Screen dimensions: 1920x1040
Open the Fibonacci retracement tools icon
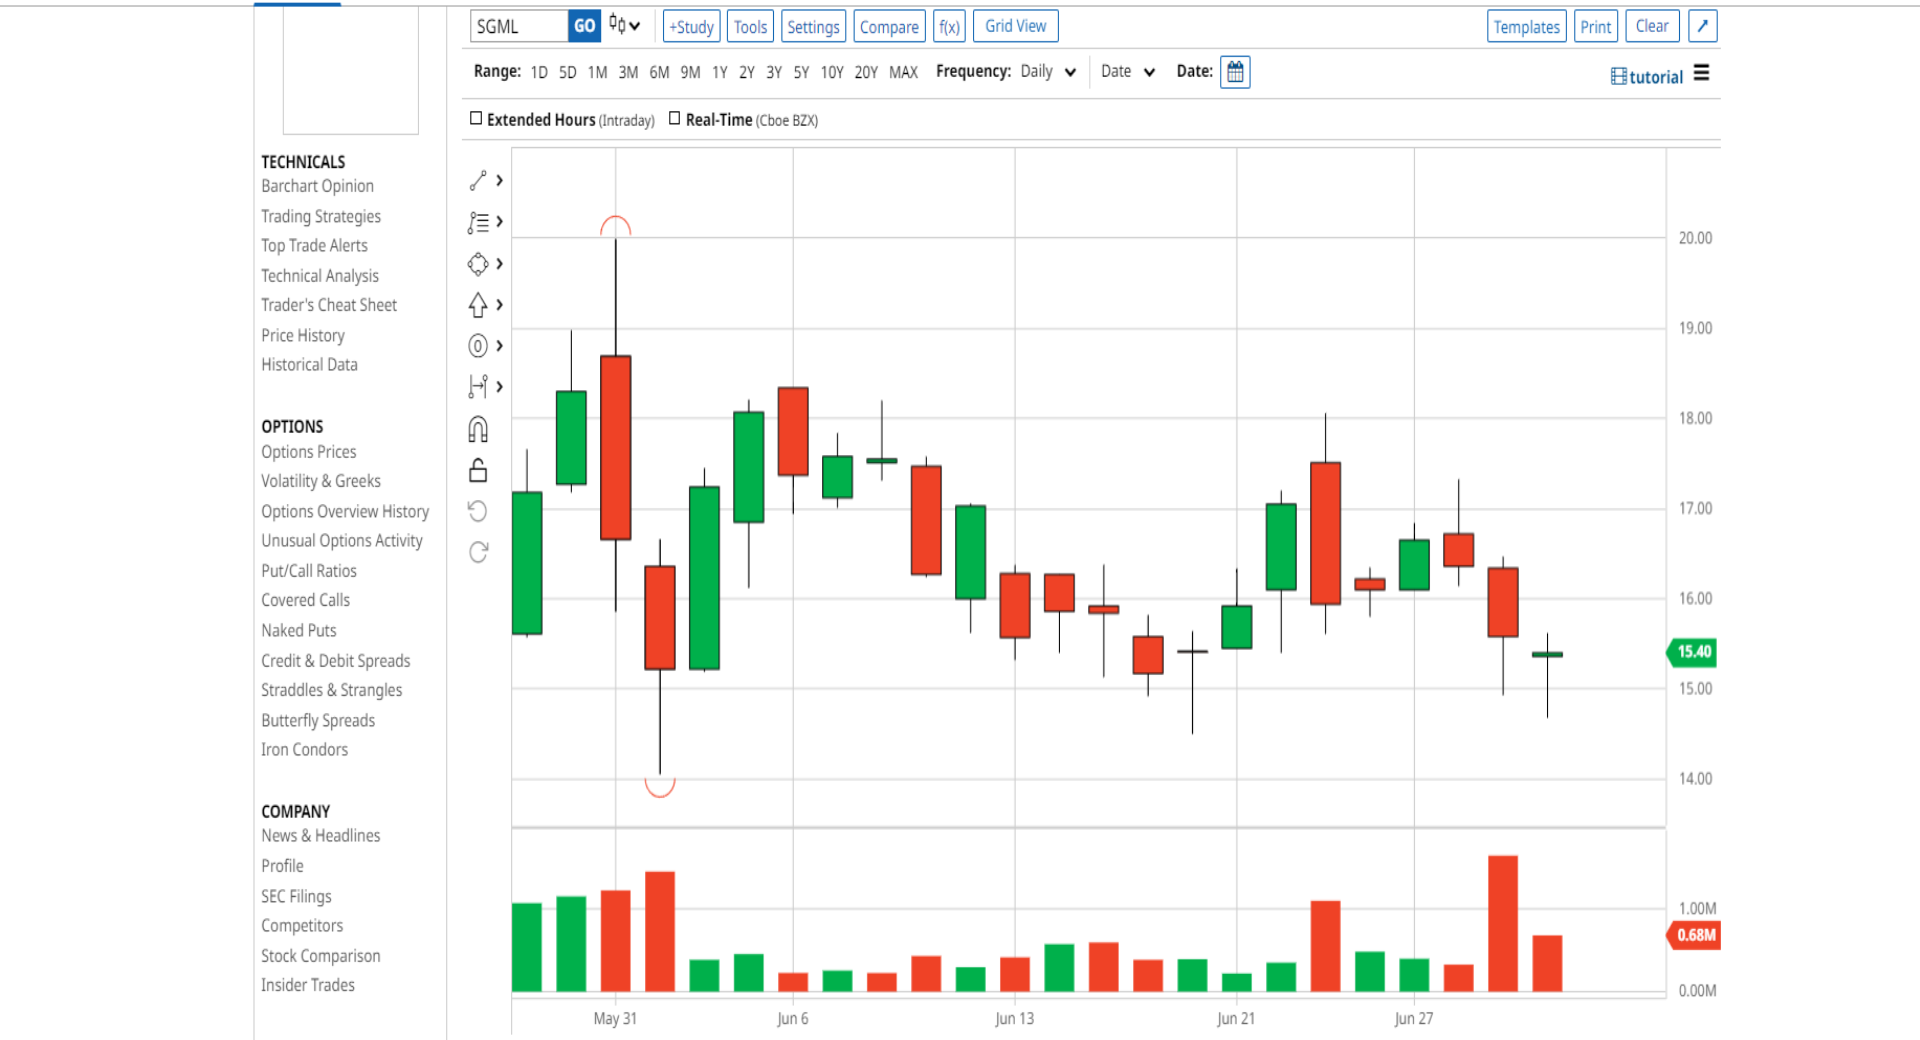click(478, 222)
